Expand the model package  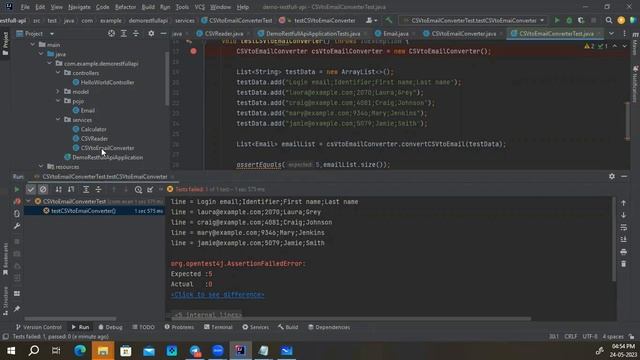[58, 91]
